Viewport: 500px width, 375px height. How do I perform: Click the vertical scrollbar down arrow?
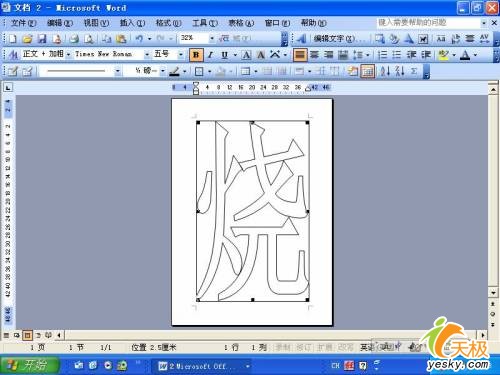[493, 293]
